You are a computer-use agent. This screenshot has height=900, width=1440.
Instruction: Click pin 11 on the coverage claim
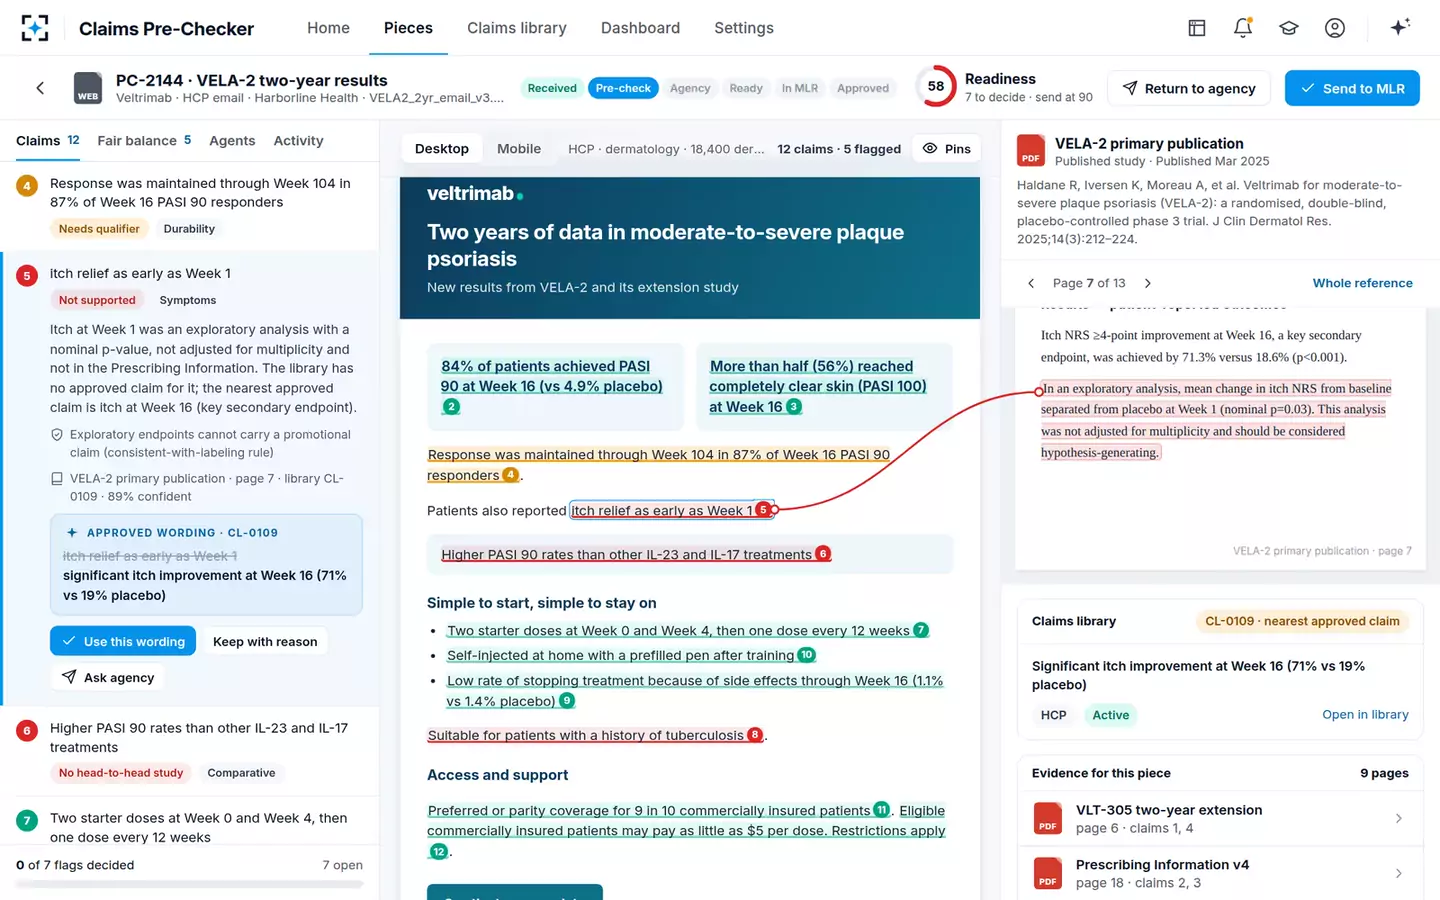(x=881, y=810)
